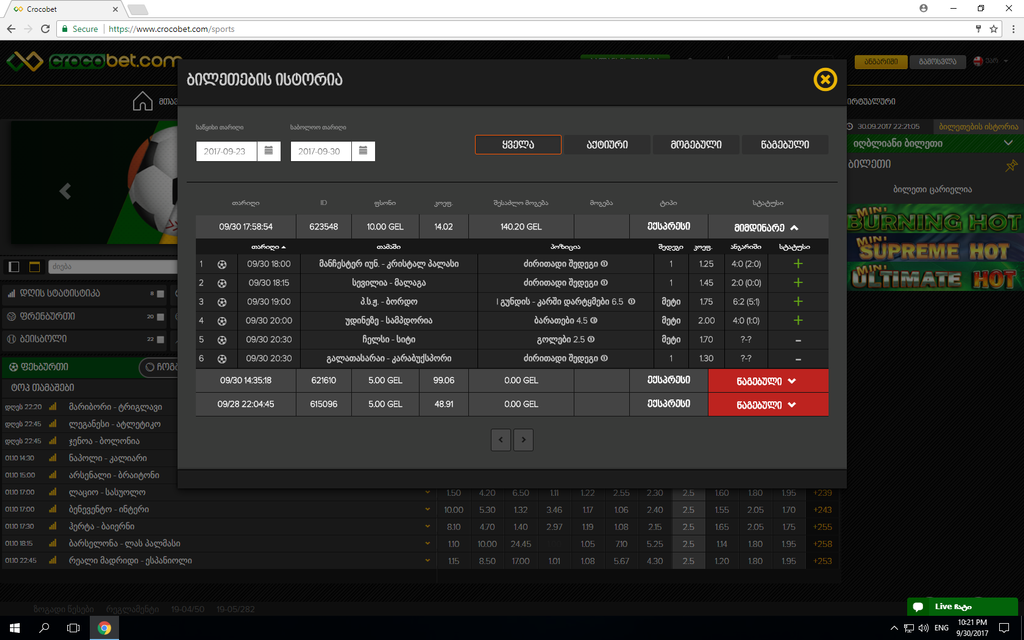This screenshot has height=640, width=1024.
Task: Click the yellow ანგარიში account button
Action: pyautogui.click(x=881, y=61)
